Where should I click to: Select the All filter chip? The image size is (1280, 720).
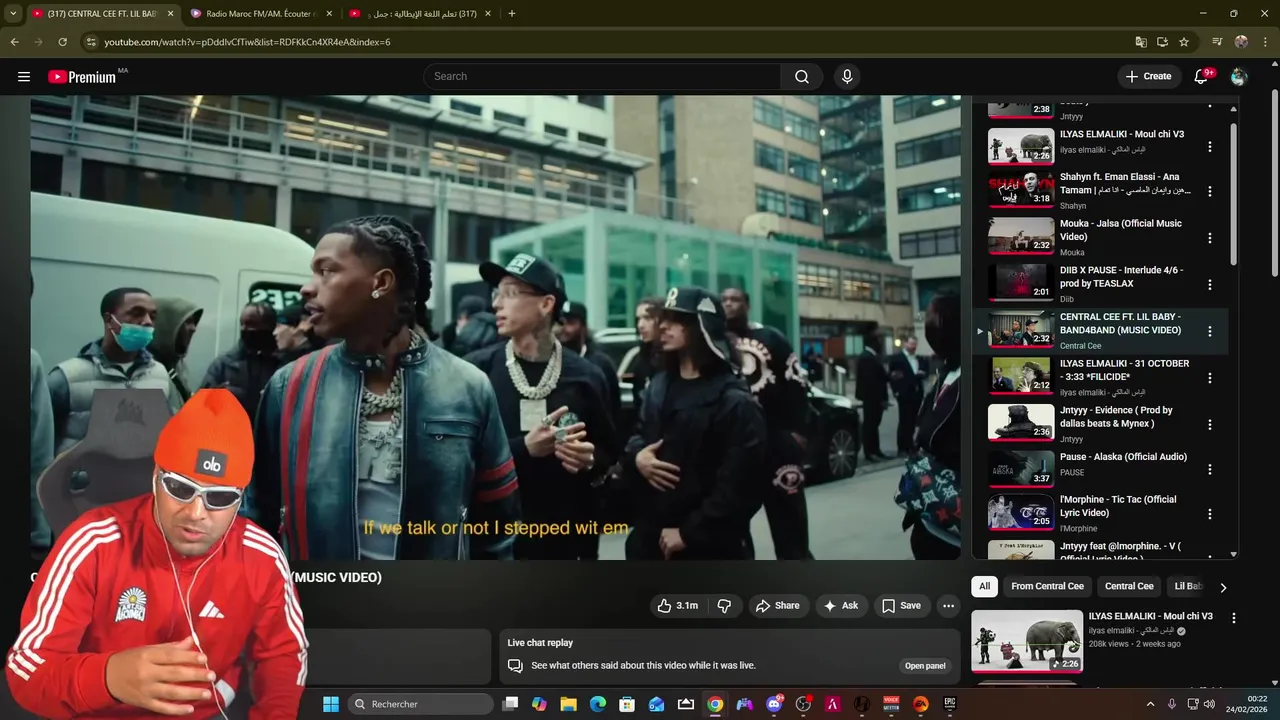(984, 586)
